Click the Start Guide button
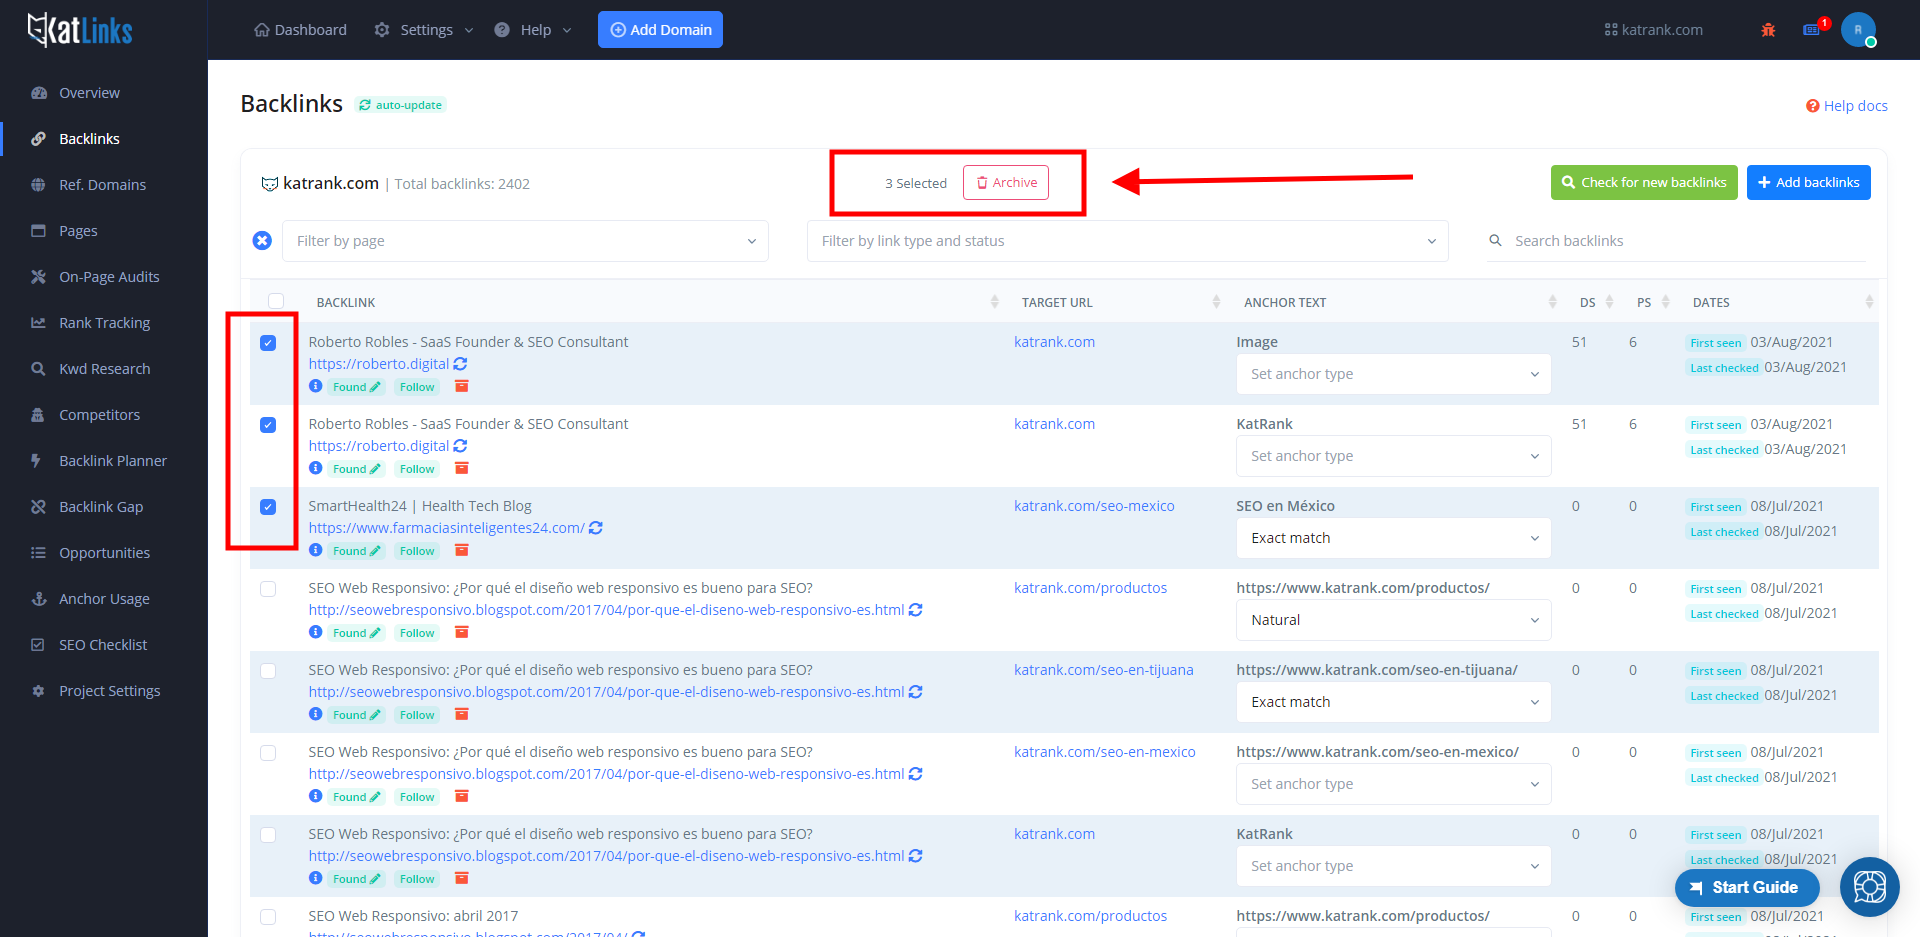Screen dimensions: 1920x937 pos(1746,887)
